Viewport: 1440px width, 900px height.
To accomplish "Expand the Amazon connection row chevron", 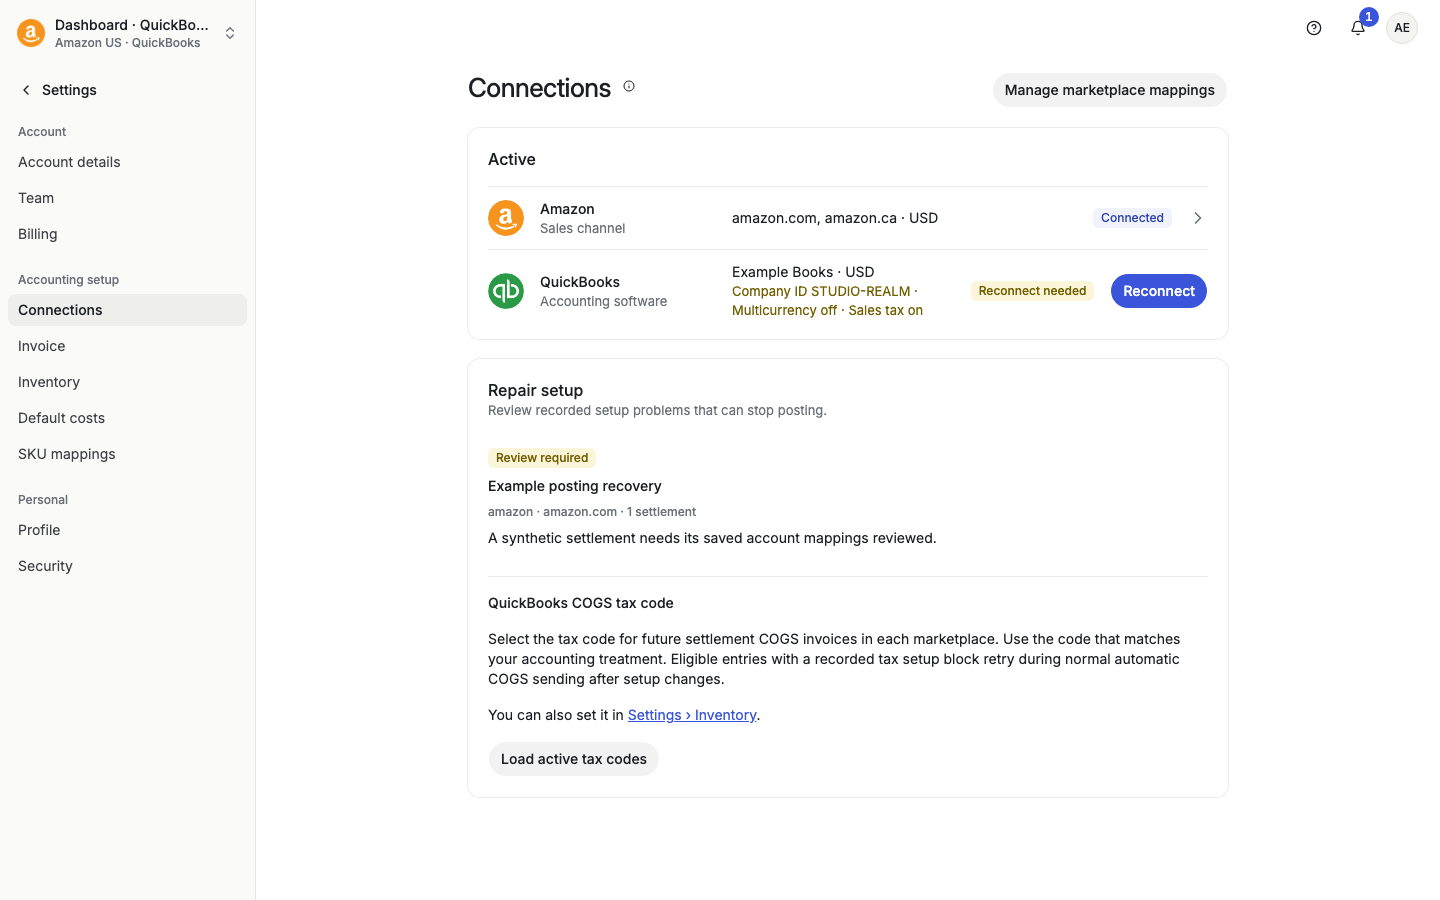I will point(1197,218).
